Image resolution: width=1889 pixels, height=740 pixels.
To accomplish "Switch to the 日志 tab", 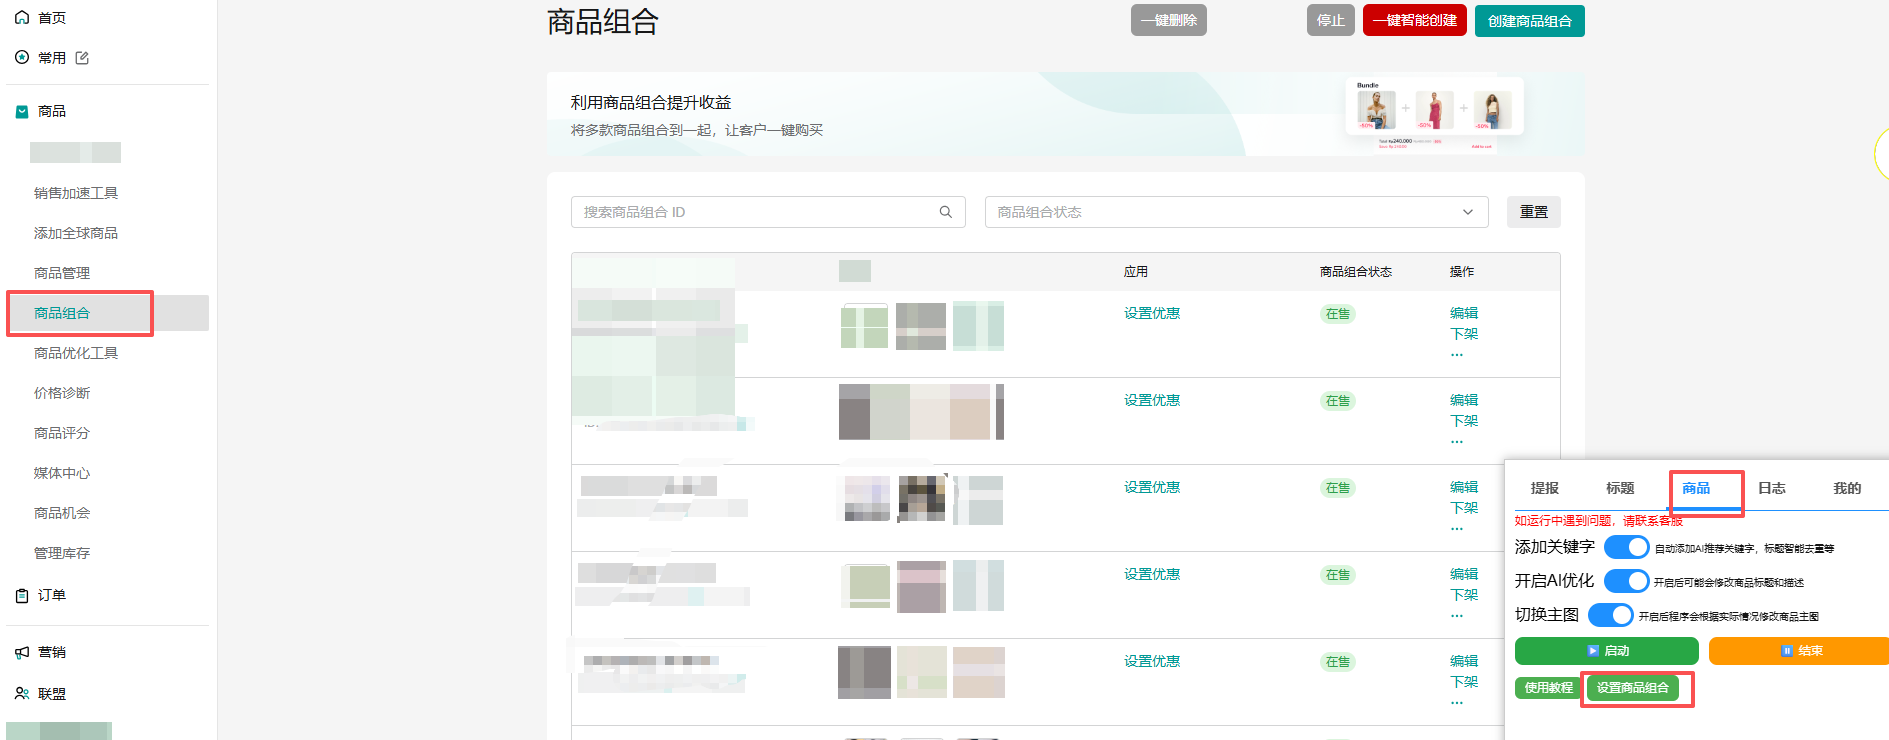I will click(1771, 488).
